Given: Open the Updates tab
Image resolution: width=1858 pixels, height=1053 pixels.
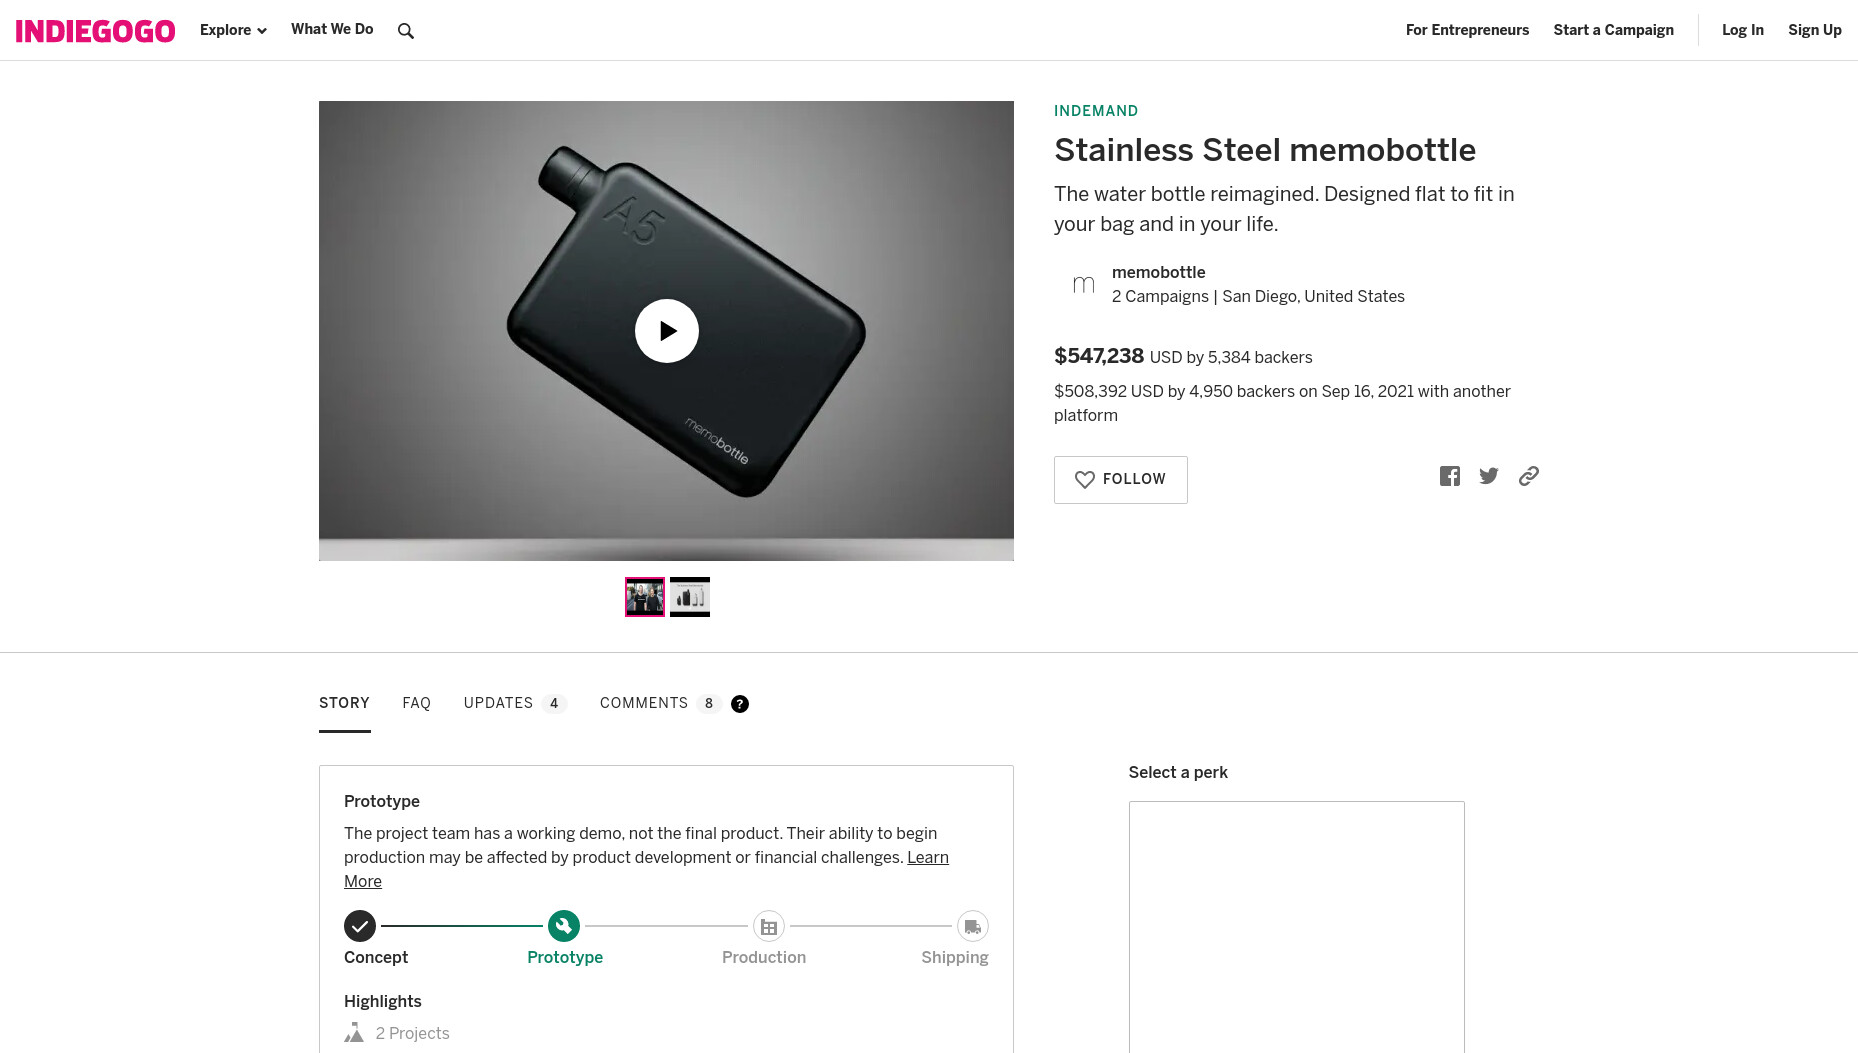Looking at the screenshot, I should pos(515,703).
